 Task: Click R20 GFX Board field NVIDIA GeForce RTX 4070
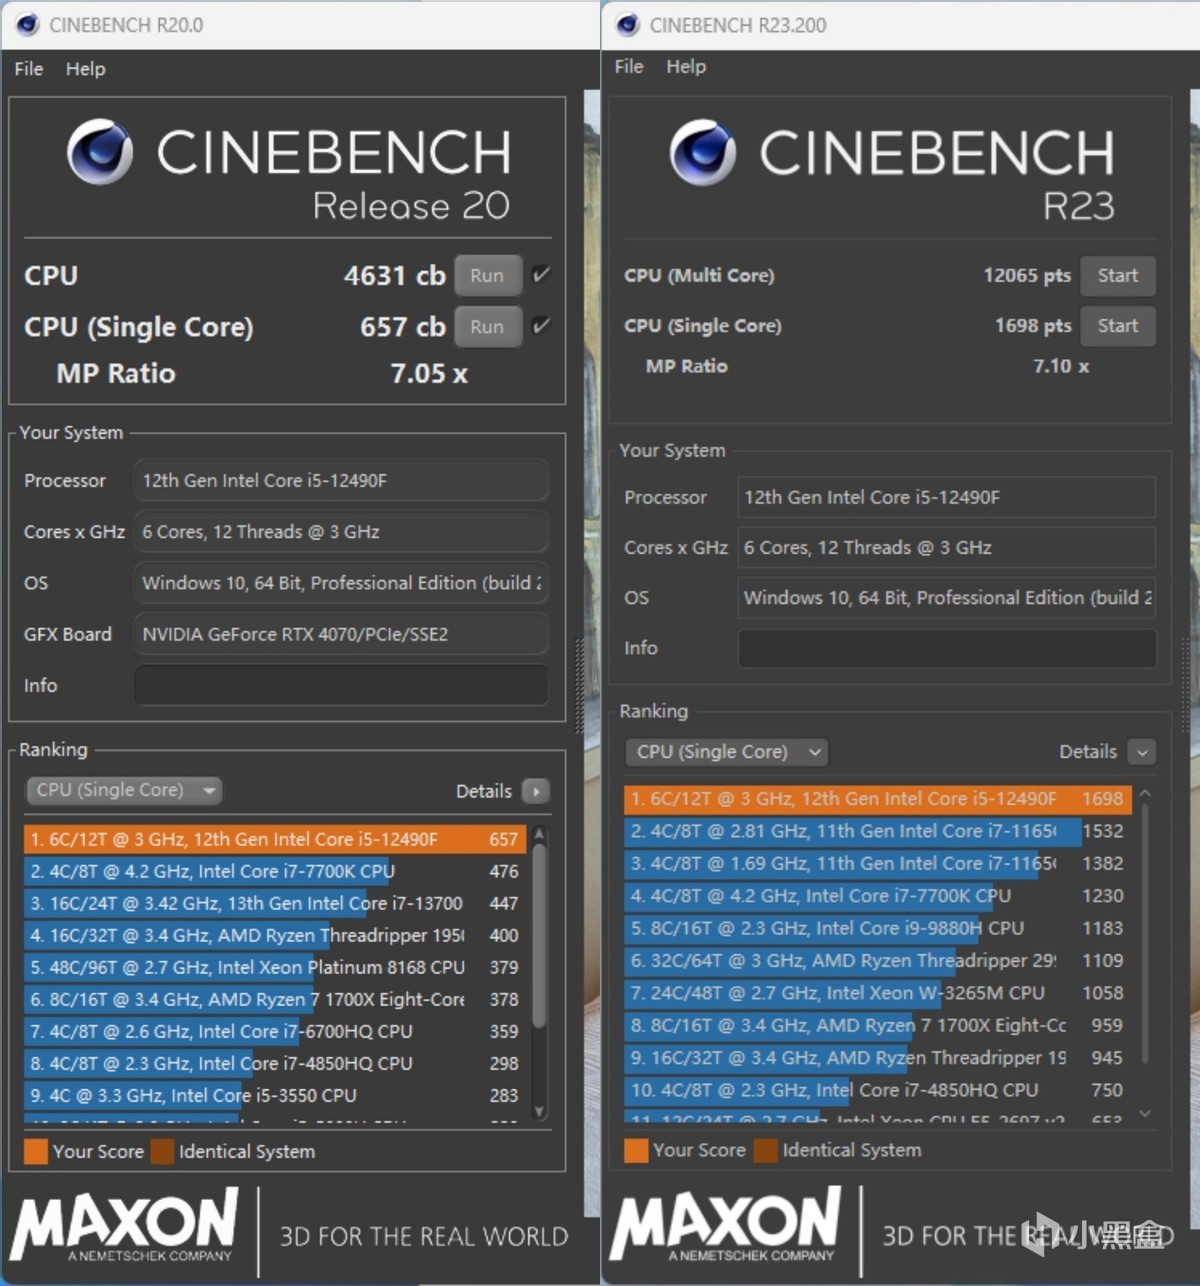(x=341, y=635)
